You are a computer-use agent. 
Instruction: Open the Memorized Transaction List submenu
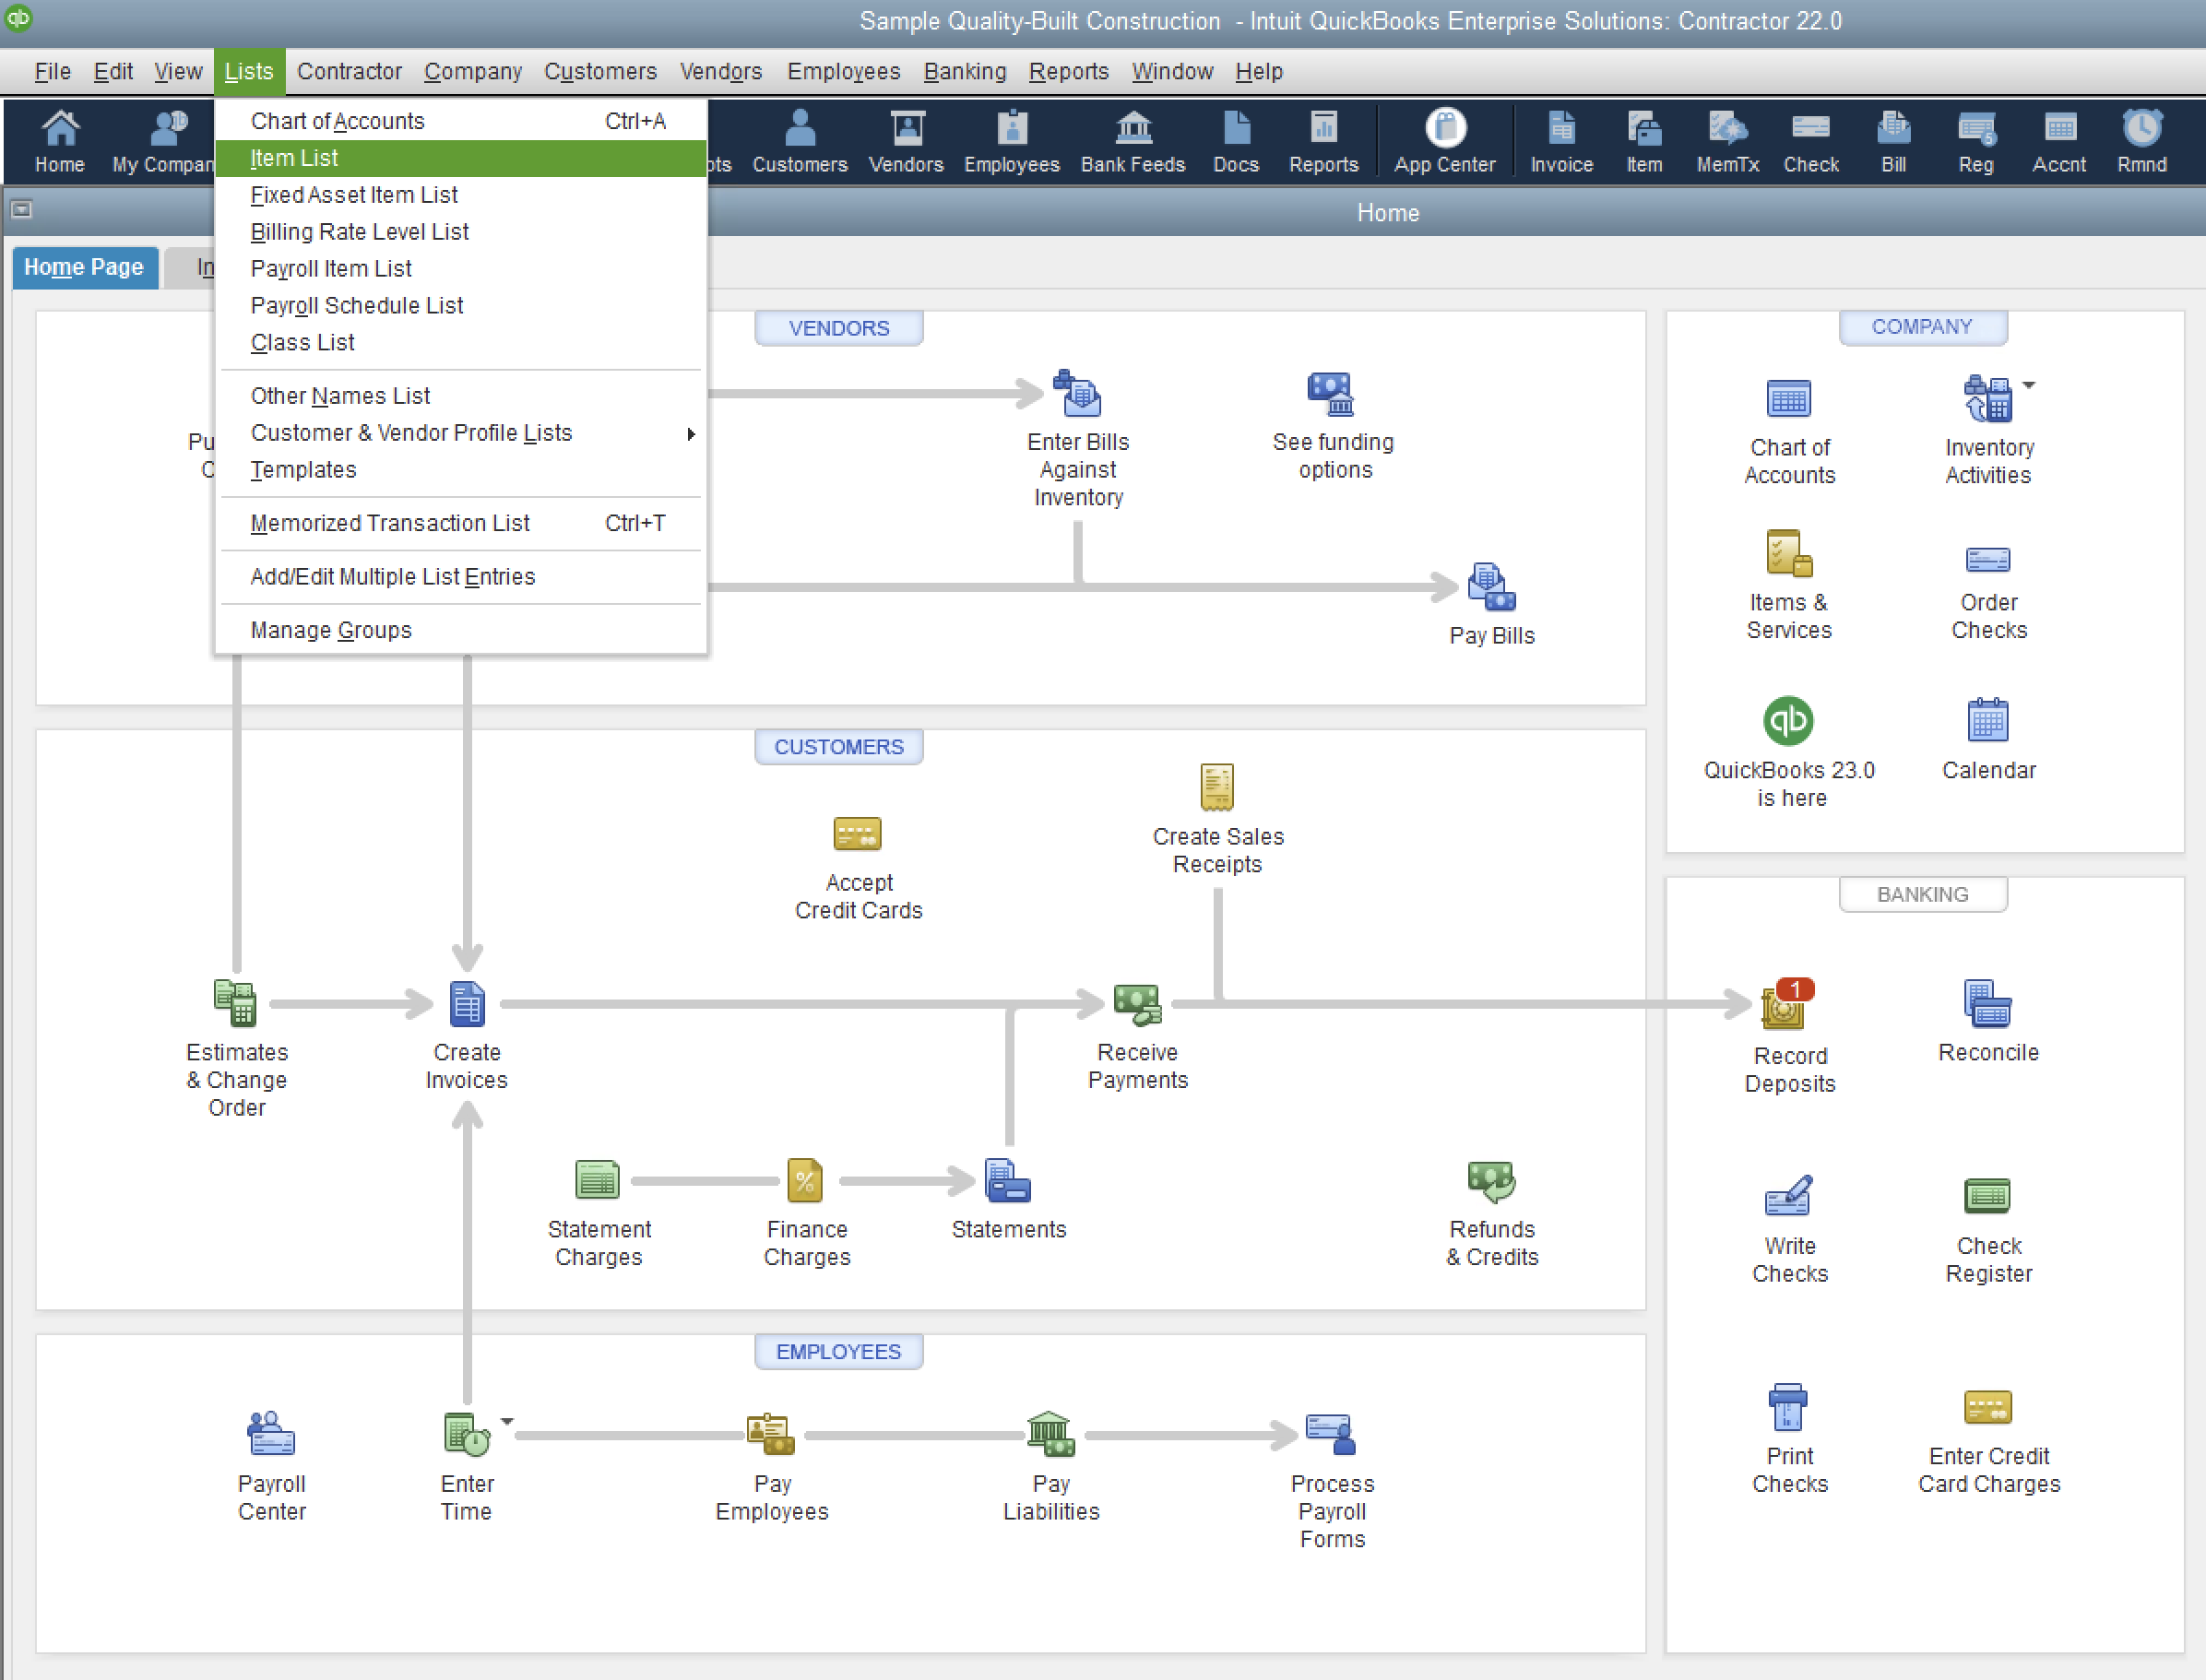390,524
